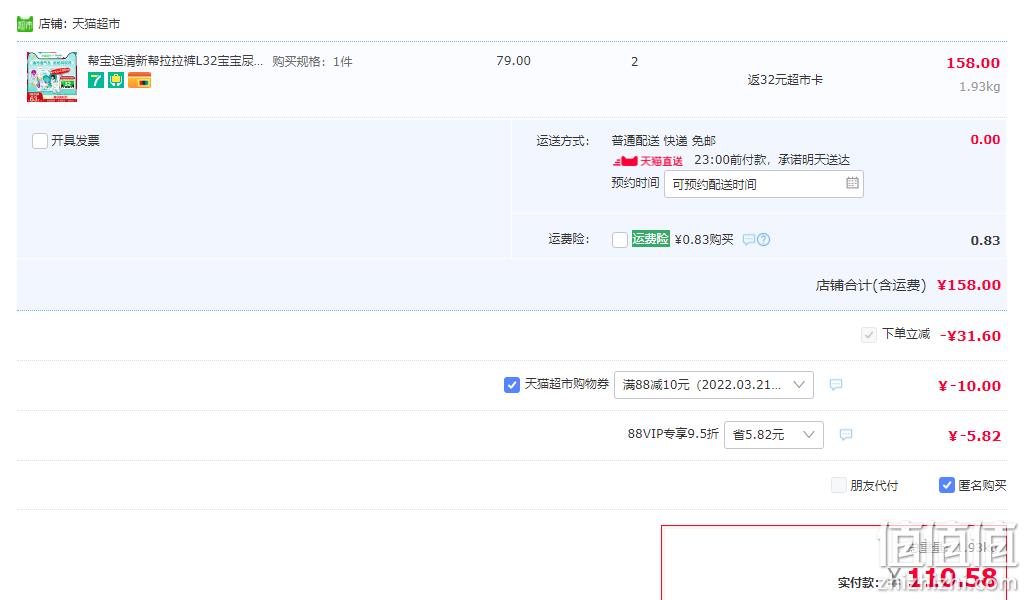
Task: Click the 返32元超市卡 promotion text
Action: coord(785,80)
